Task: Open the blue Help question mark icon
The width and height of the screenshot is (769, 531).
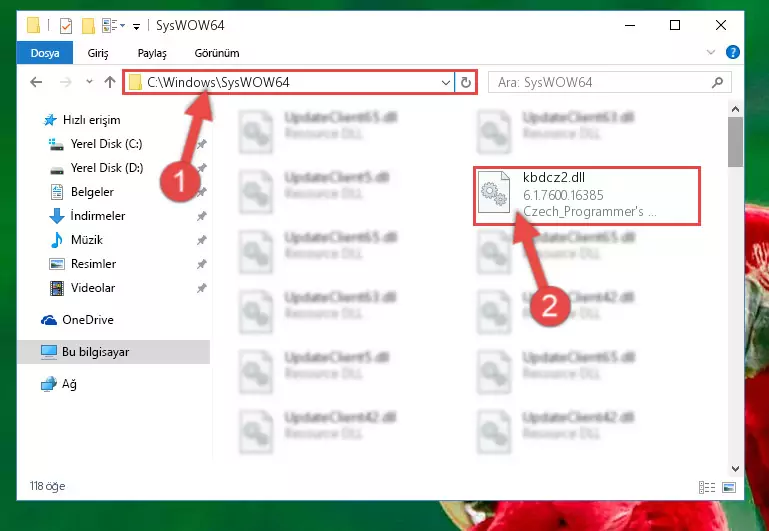Action: pos(733,52)
